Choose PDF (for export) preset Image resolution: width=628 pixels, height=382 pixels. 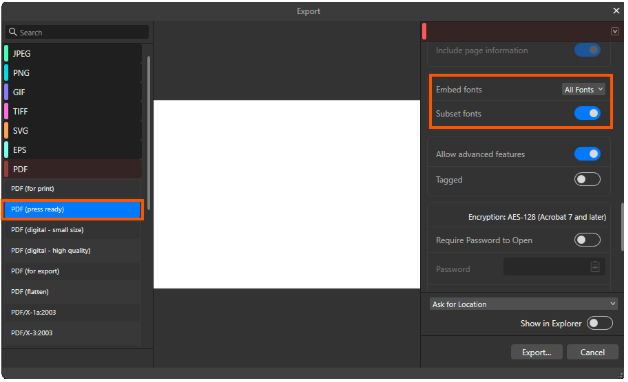pyautogui.click(x=73, y=271)
